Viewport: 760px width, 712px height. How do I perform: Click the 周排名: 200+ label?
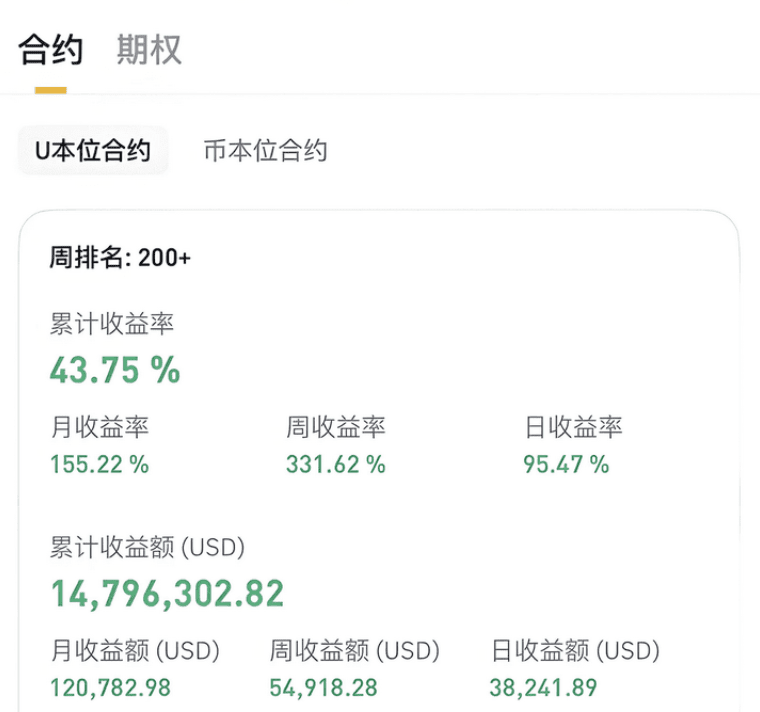tap(120, 257)
